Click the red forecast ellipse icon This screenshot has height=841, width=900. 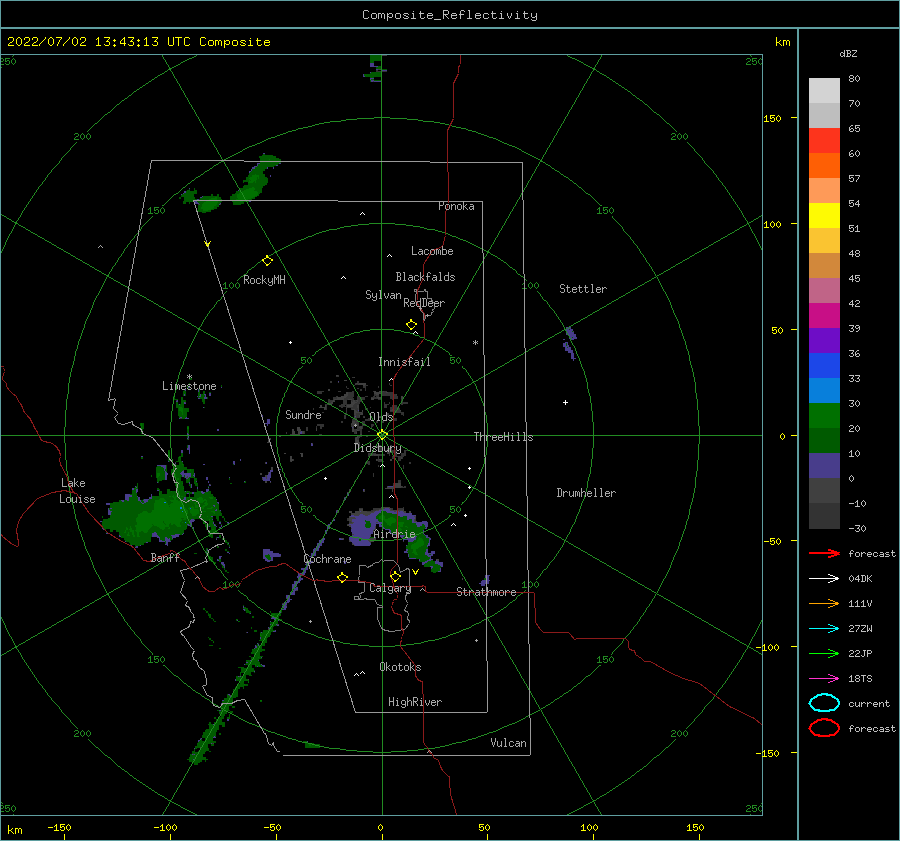tap(824, 728)
